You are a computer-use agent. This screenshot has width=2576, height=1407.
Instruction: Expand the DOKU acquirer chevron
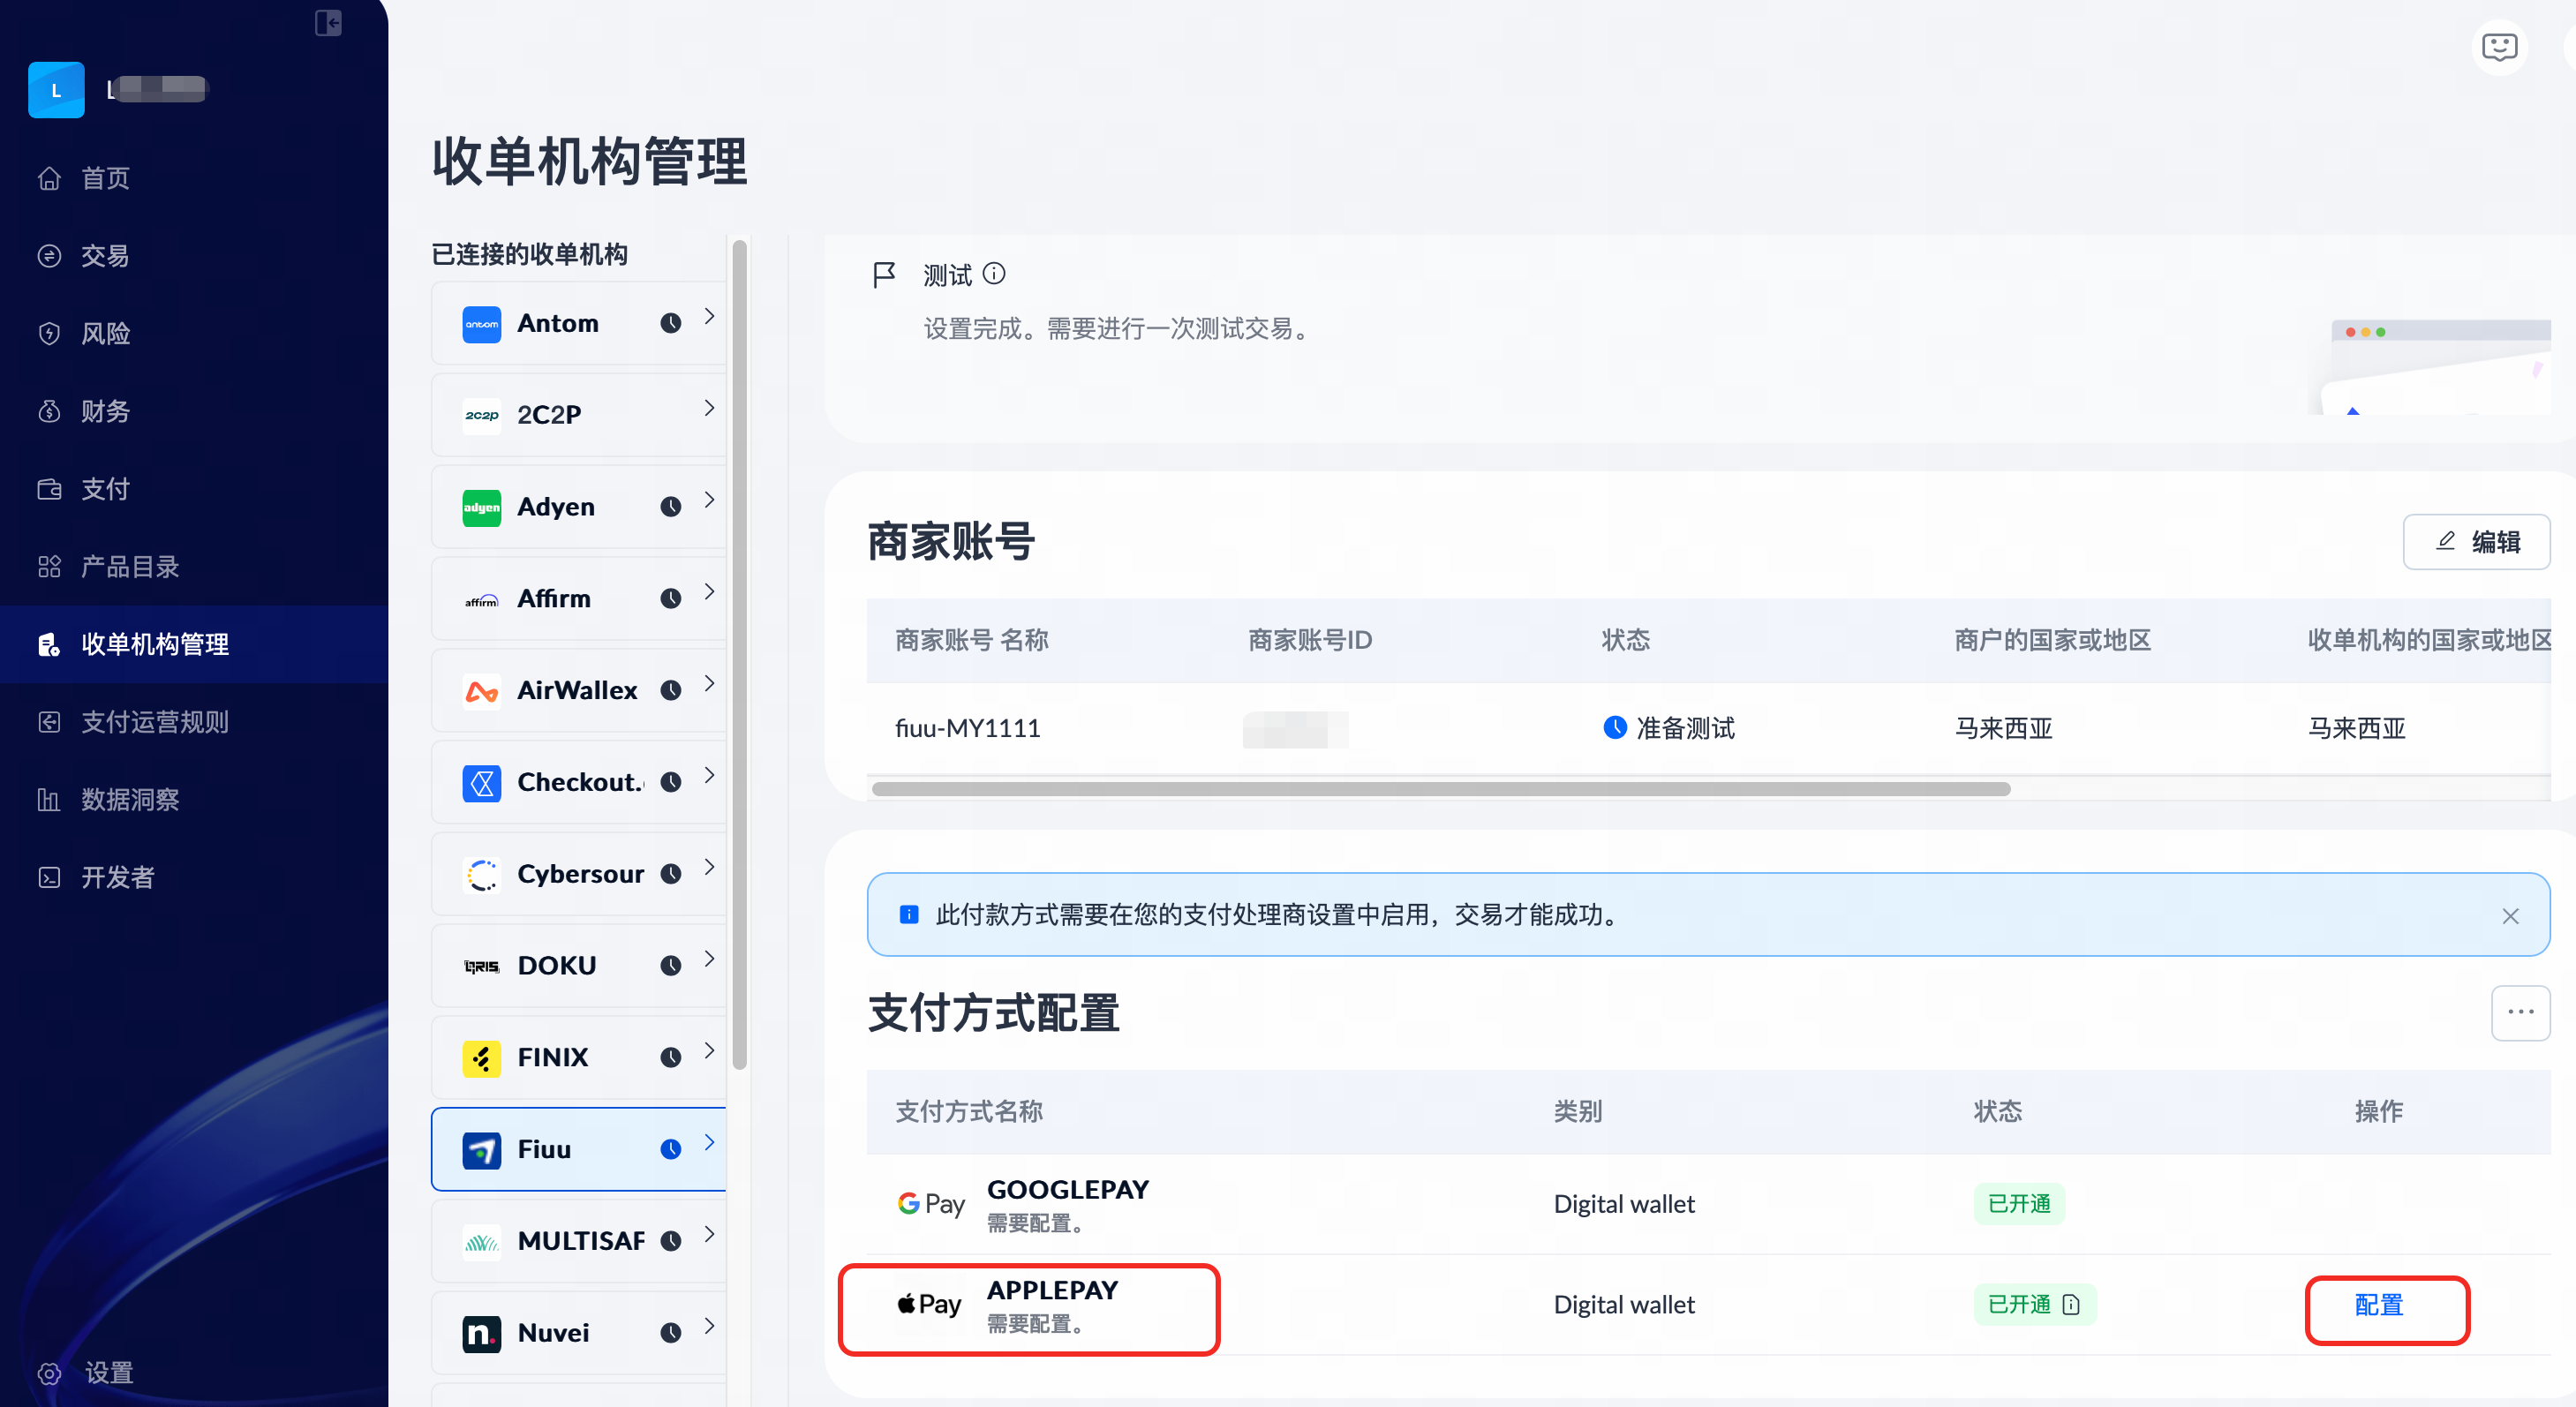point(708,959)
